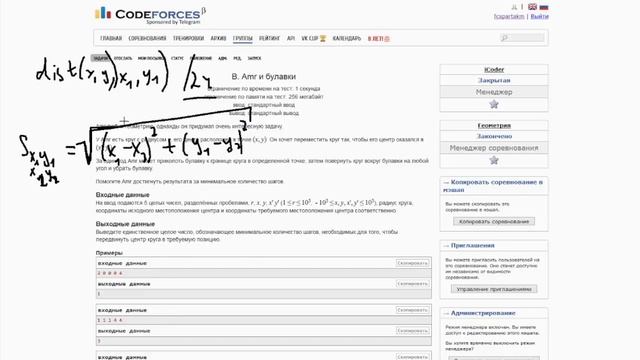Click the trophy icon next to VK CUP

pyautogui.click(x=322, y=38)
